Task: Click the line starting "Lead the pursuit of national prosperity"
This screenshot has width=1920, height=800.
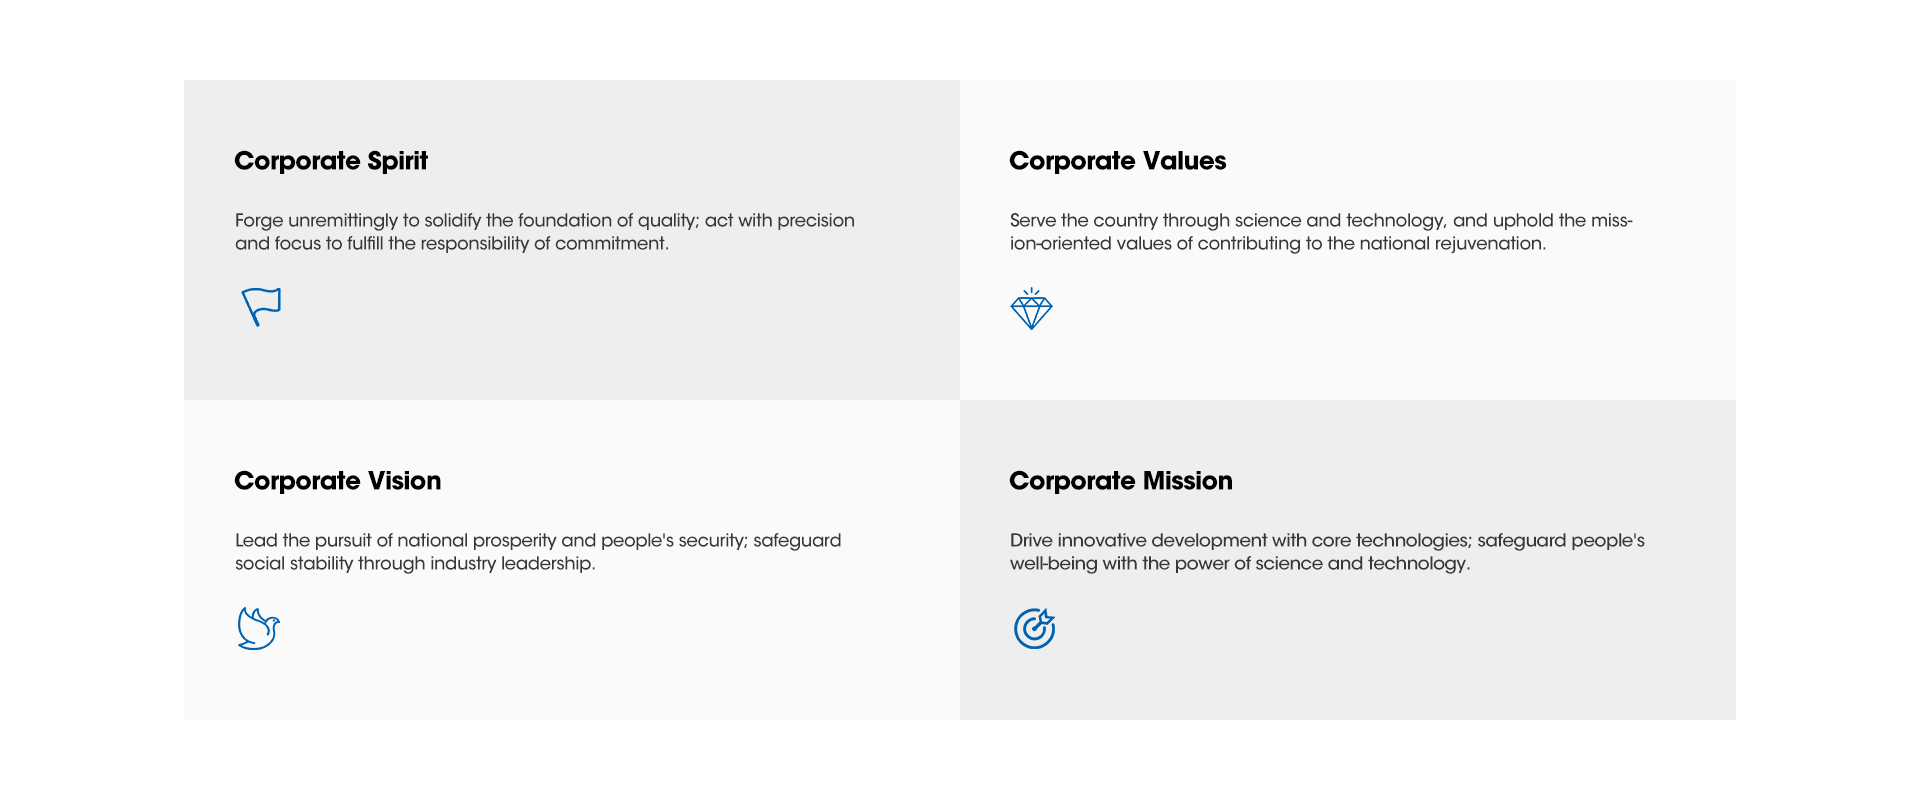Action: (537, 540)
